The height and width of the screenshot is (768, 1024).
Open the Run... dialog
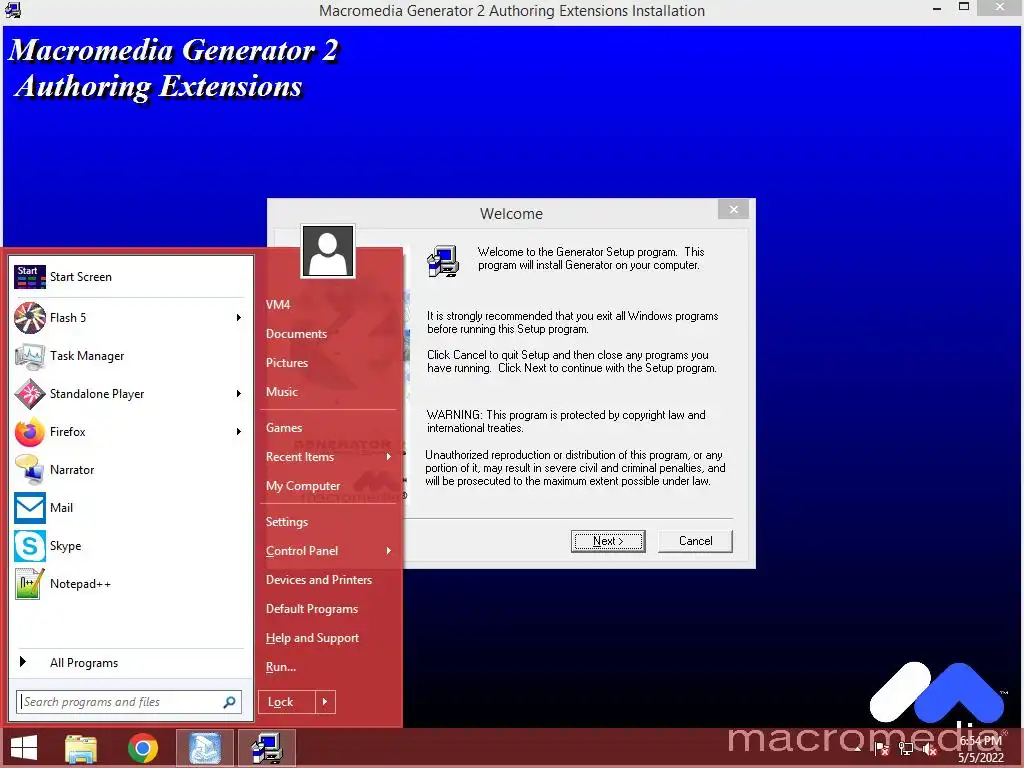coord(281,667)
